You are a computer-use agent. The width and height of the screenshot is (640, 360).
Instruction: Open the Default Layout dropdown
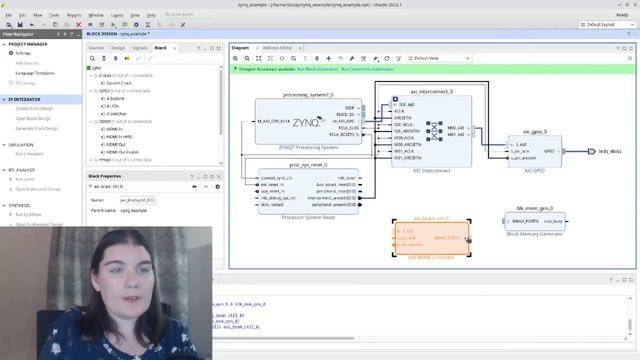607,25
